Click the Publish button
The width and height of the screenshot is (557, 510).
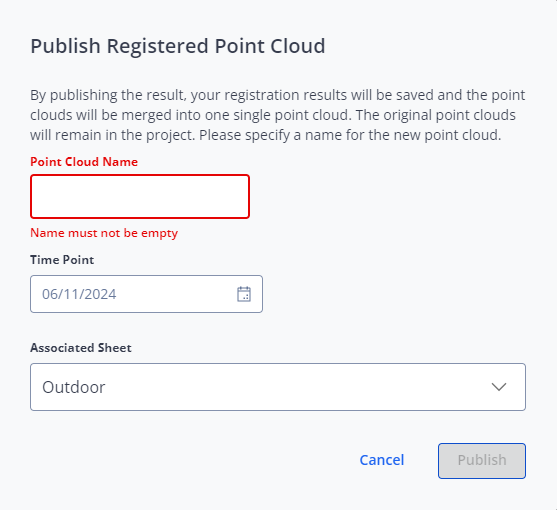(482, 461)
